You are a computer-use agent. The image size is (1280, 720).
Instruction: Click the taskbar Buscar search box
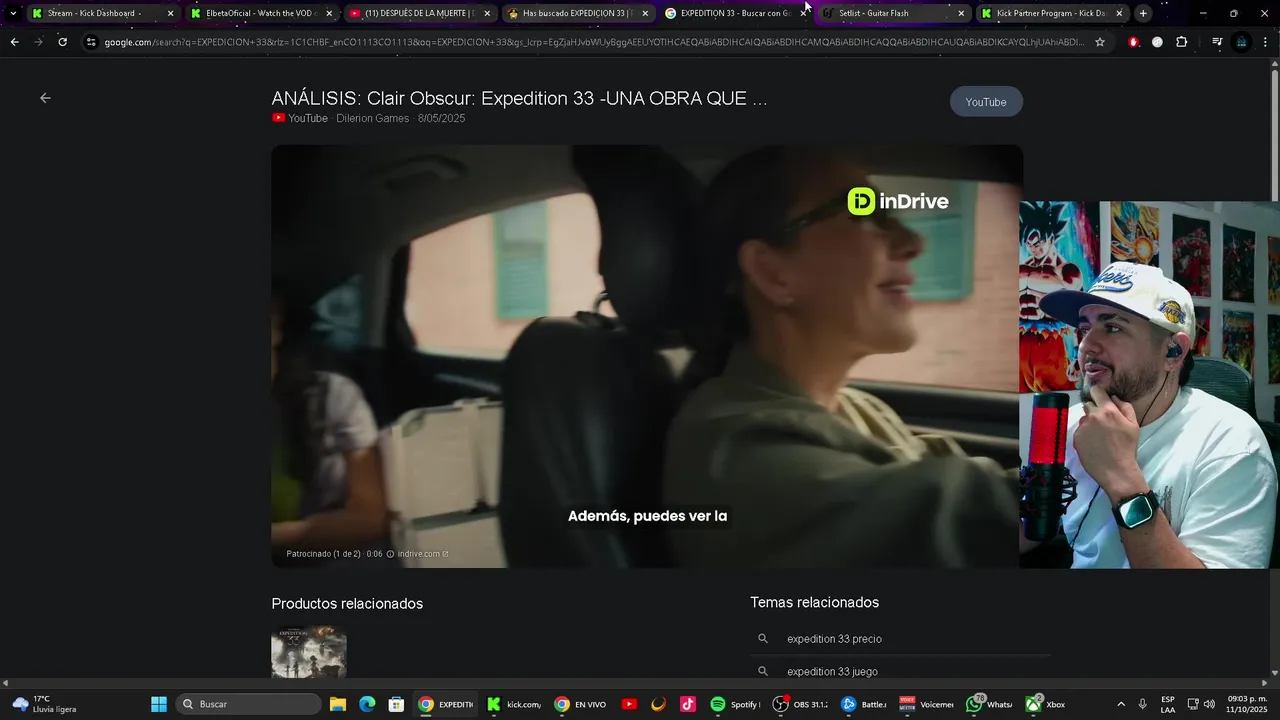(249, 704)
